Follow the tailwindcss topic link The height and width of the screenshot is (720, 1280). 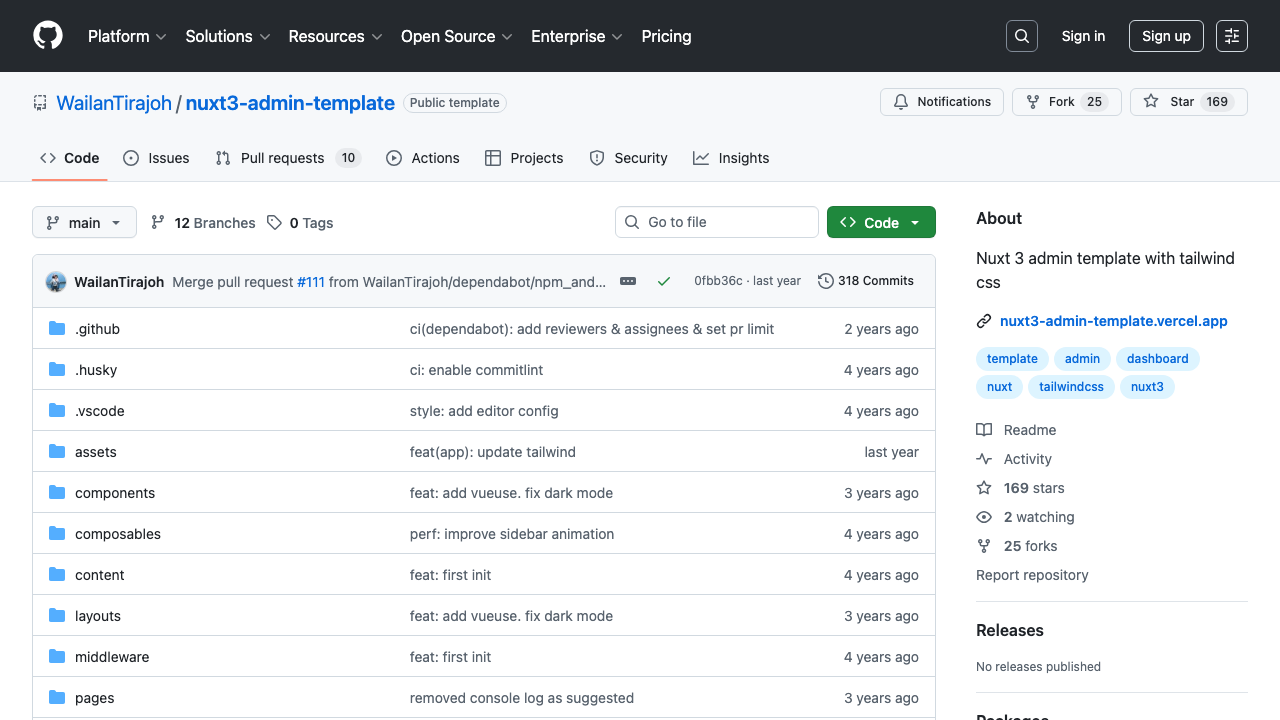(1071, 387)
